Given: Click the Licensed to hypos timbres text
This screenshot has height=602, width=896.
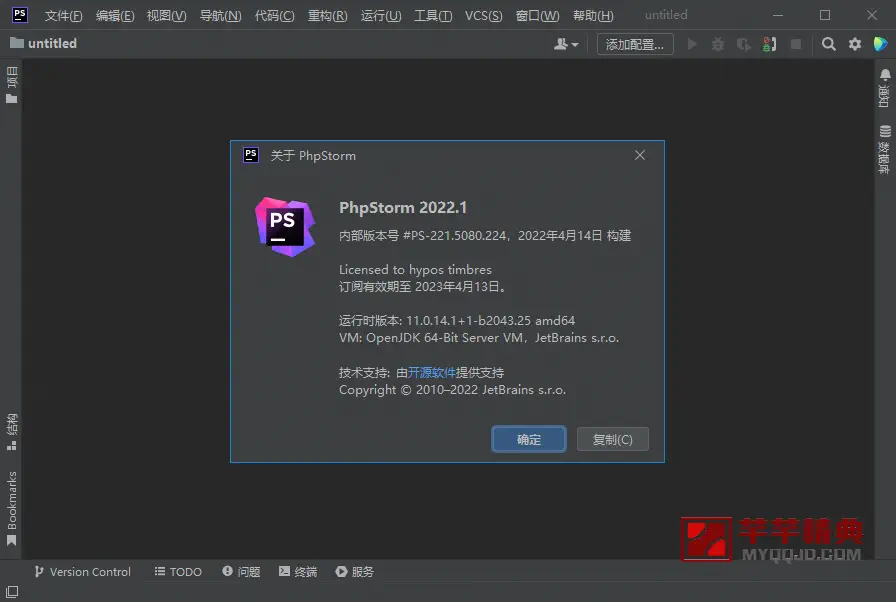Looking at the screenshot, I should coord(415,270).
